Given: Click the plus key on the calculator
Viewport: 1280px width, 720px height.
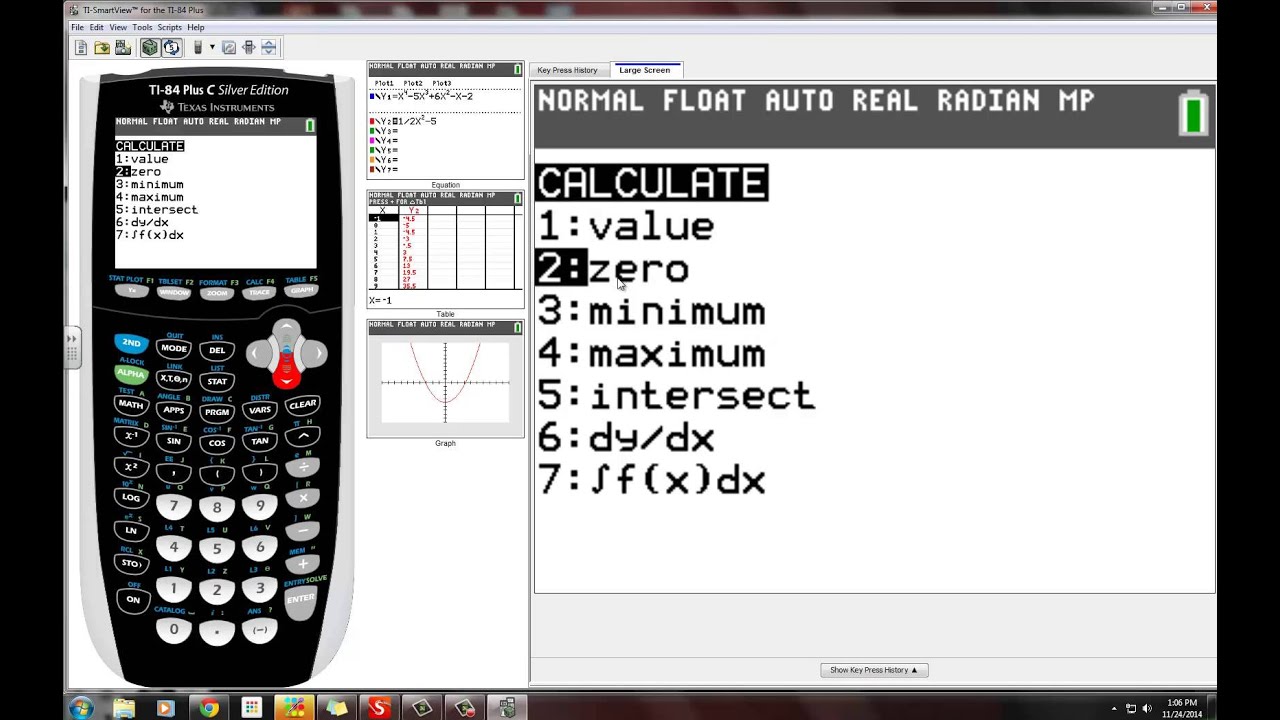Looking at the screenshot, I should (x=302, y=564).
